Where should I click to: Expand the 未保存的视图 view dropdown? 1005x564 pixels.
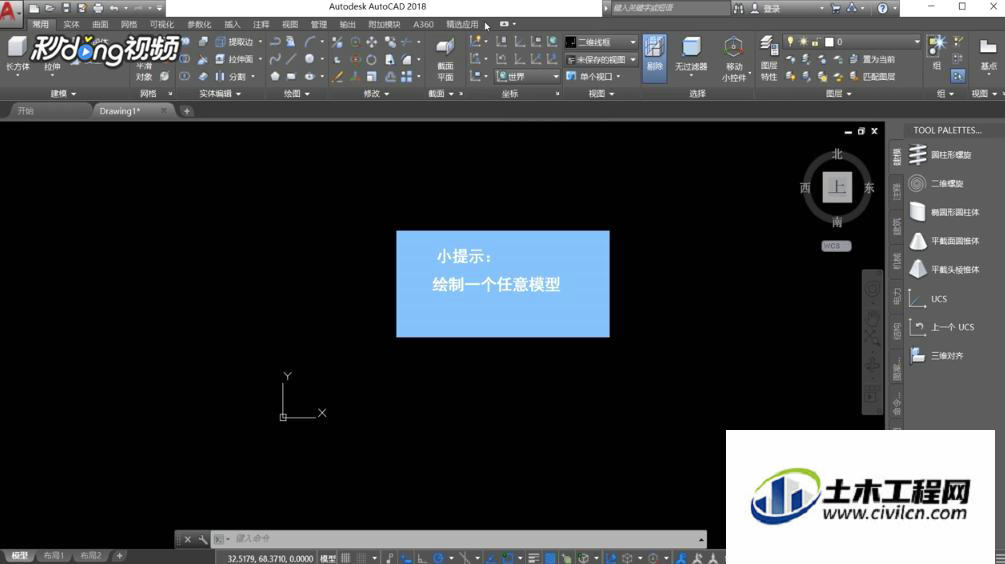[x=601, y=60]
